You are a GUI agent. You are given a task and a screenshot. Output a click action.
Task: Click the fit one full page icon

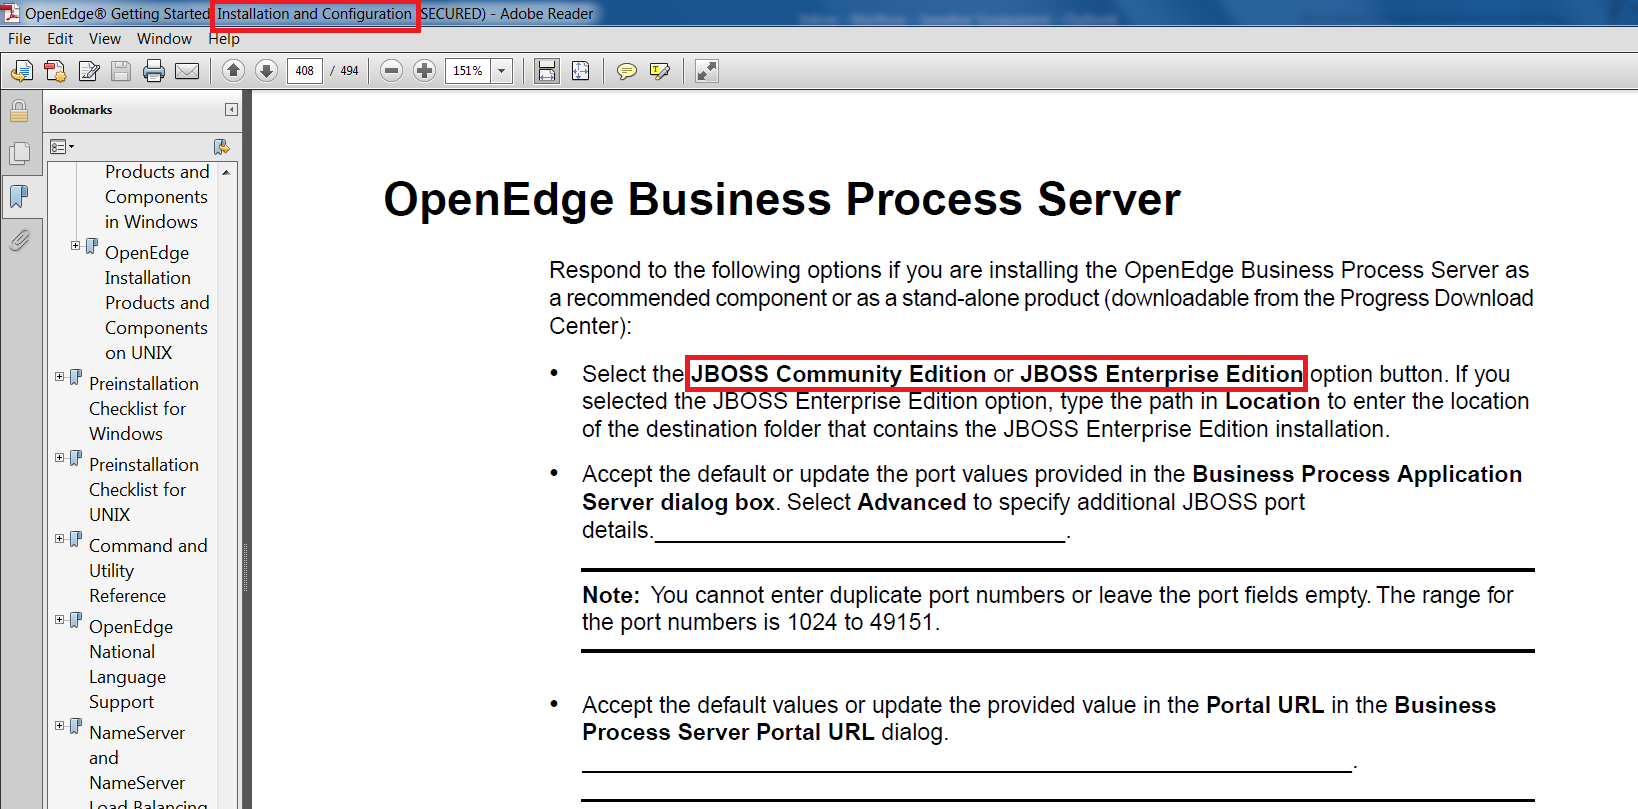point(580,71)
